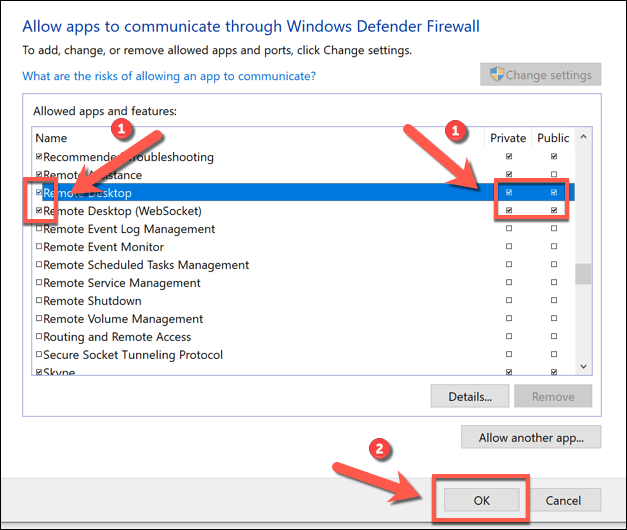Image resolution: width=627 pixels, height=530 pixels.
Task: Click the Private column header
Action: (507, 138)
